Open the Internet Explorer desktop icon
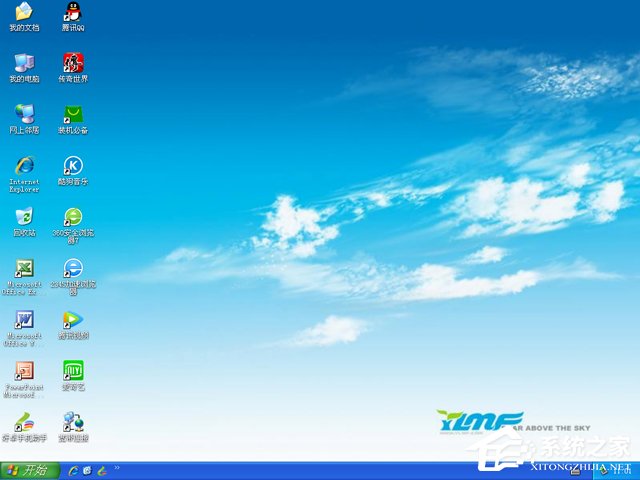The width and height of the screenshot is (640, 480). (x=24, y=166)
